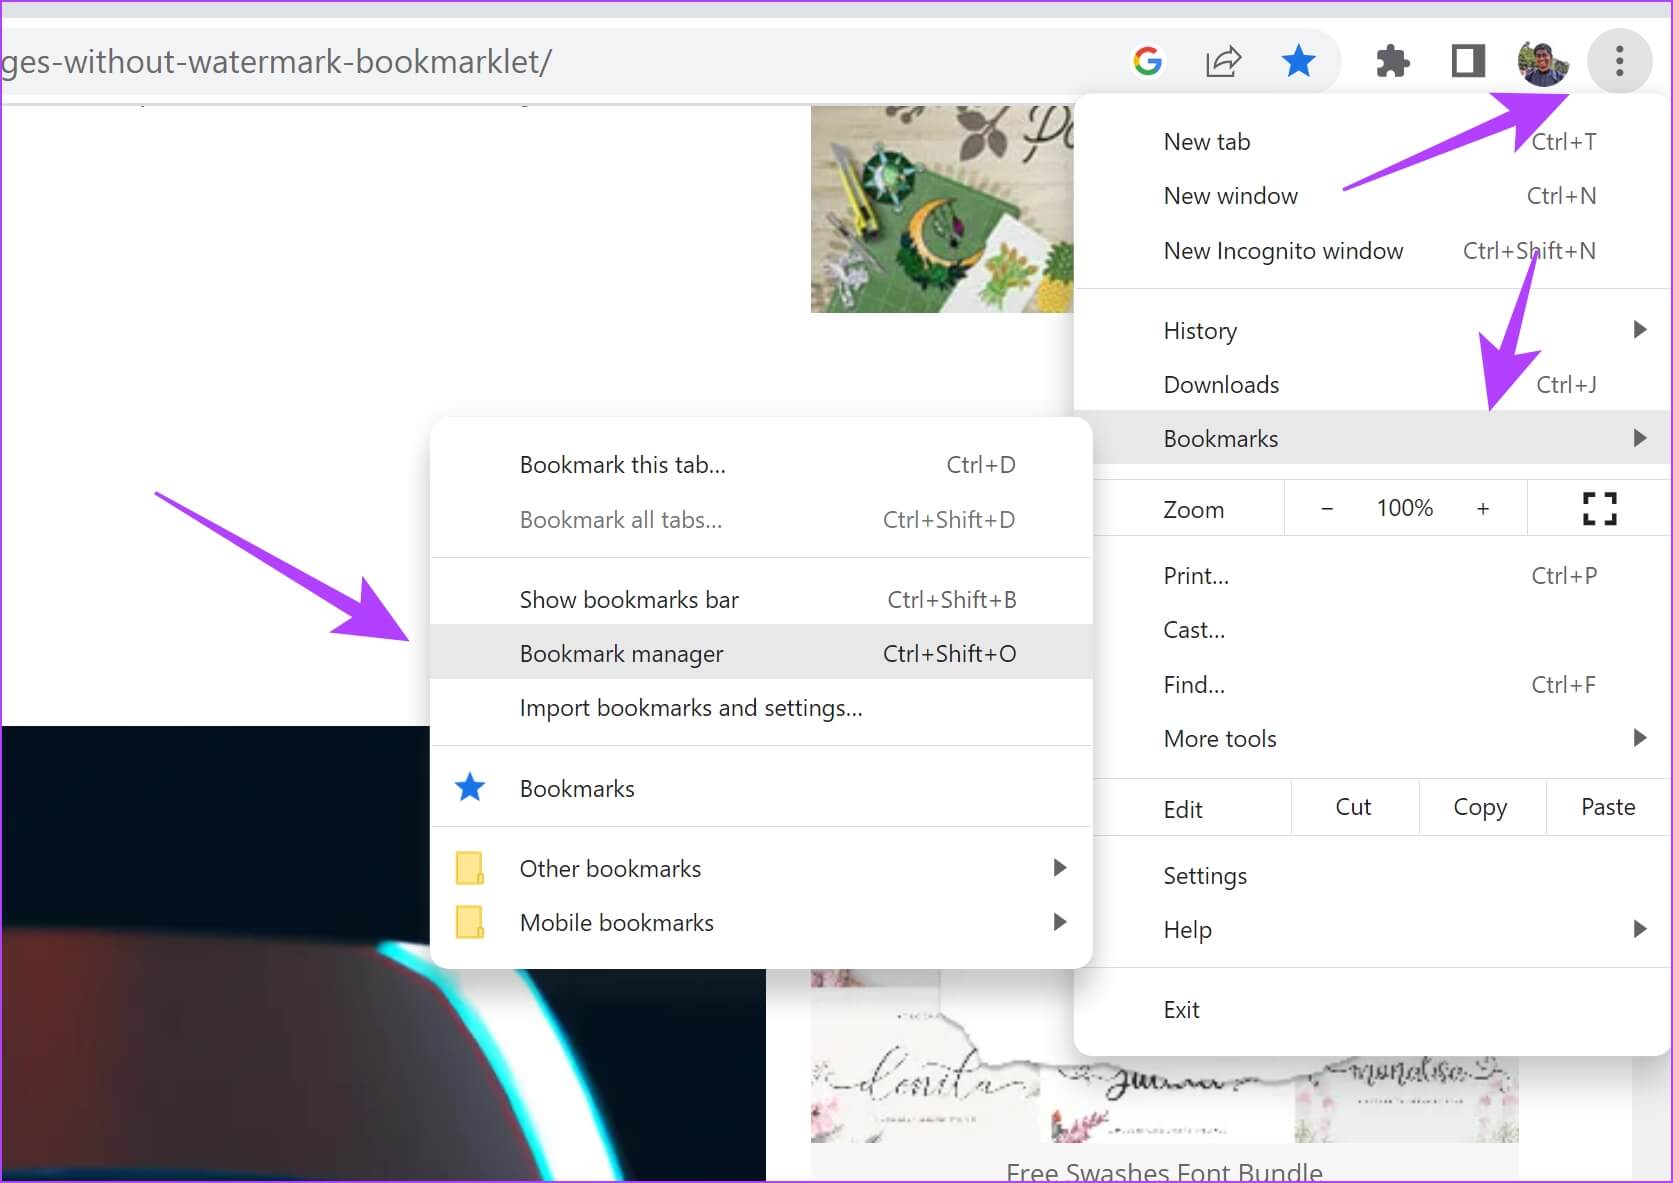Image resolution: width=1673 pixels, height=1183 pixels.
Task: Click the Other bookmarks folder icon
Action: (470, 868)
